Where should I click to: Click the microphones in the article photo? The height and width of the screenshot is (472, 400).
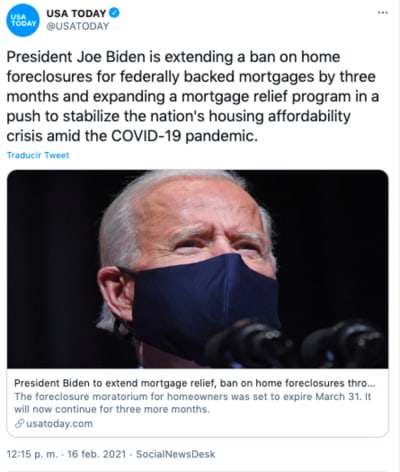[293, 343]
